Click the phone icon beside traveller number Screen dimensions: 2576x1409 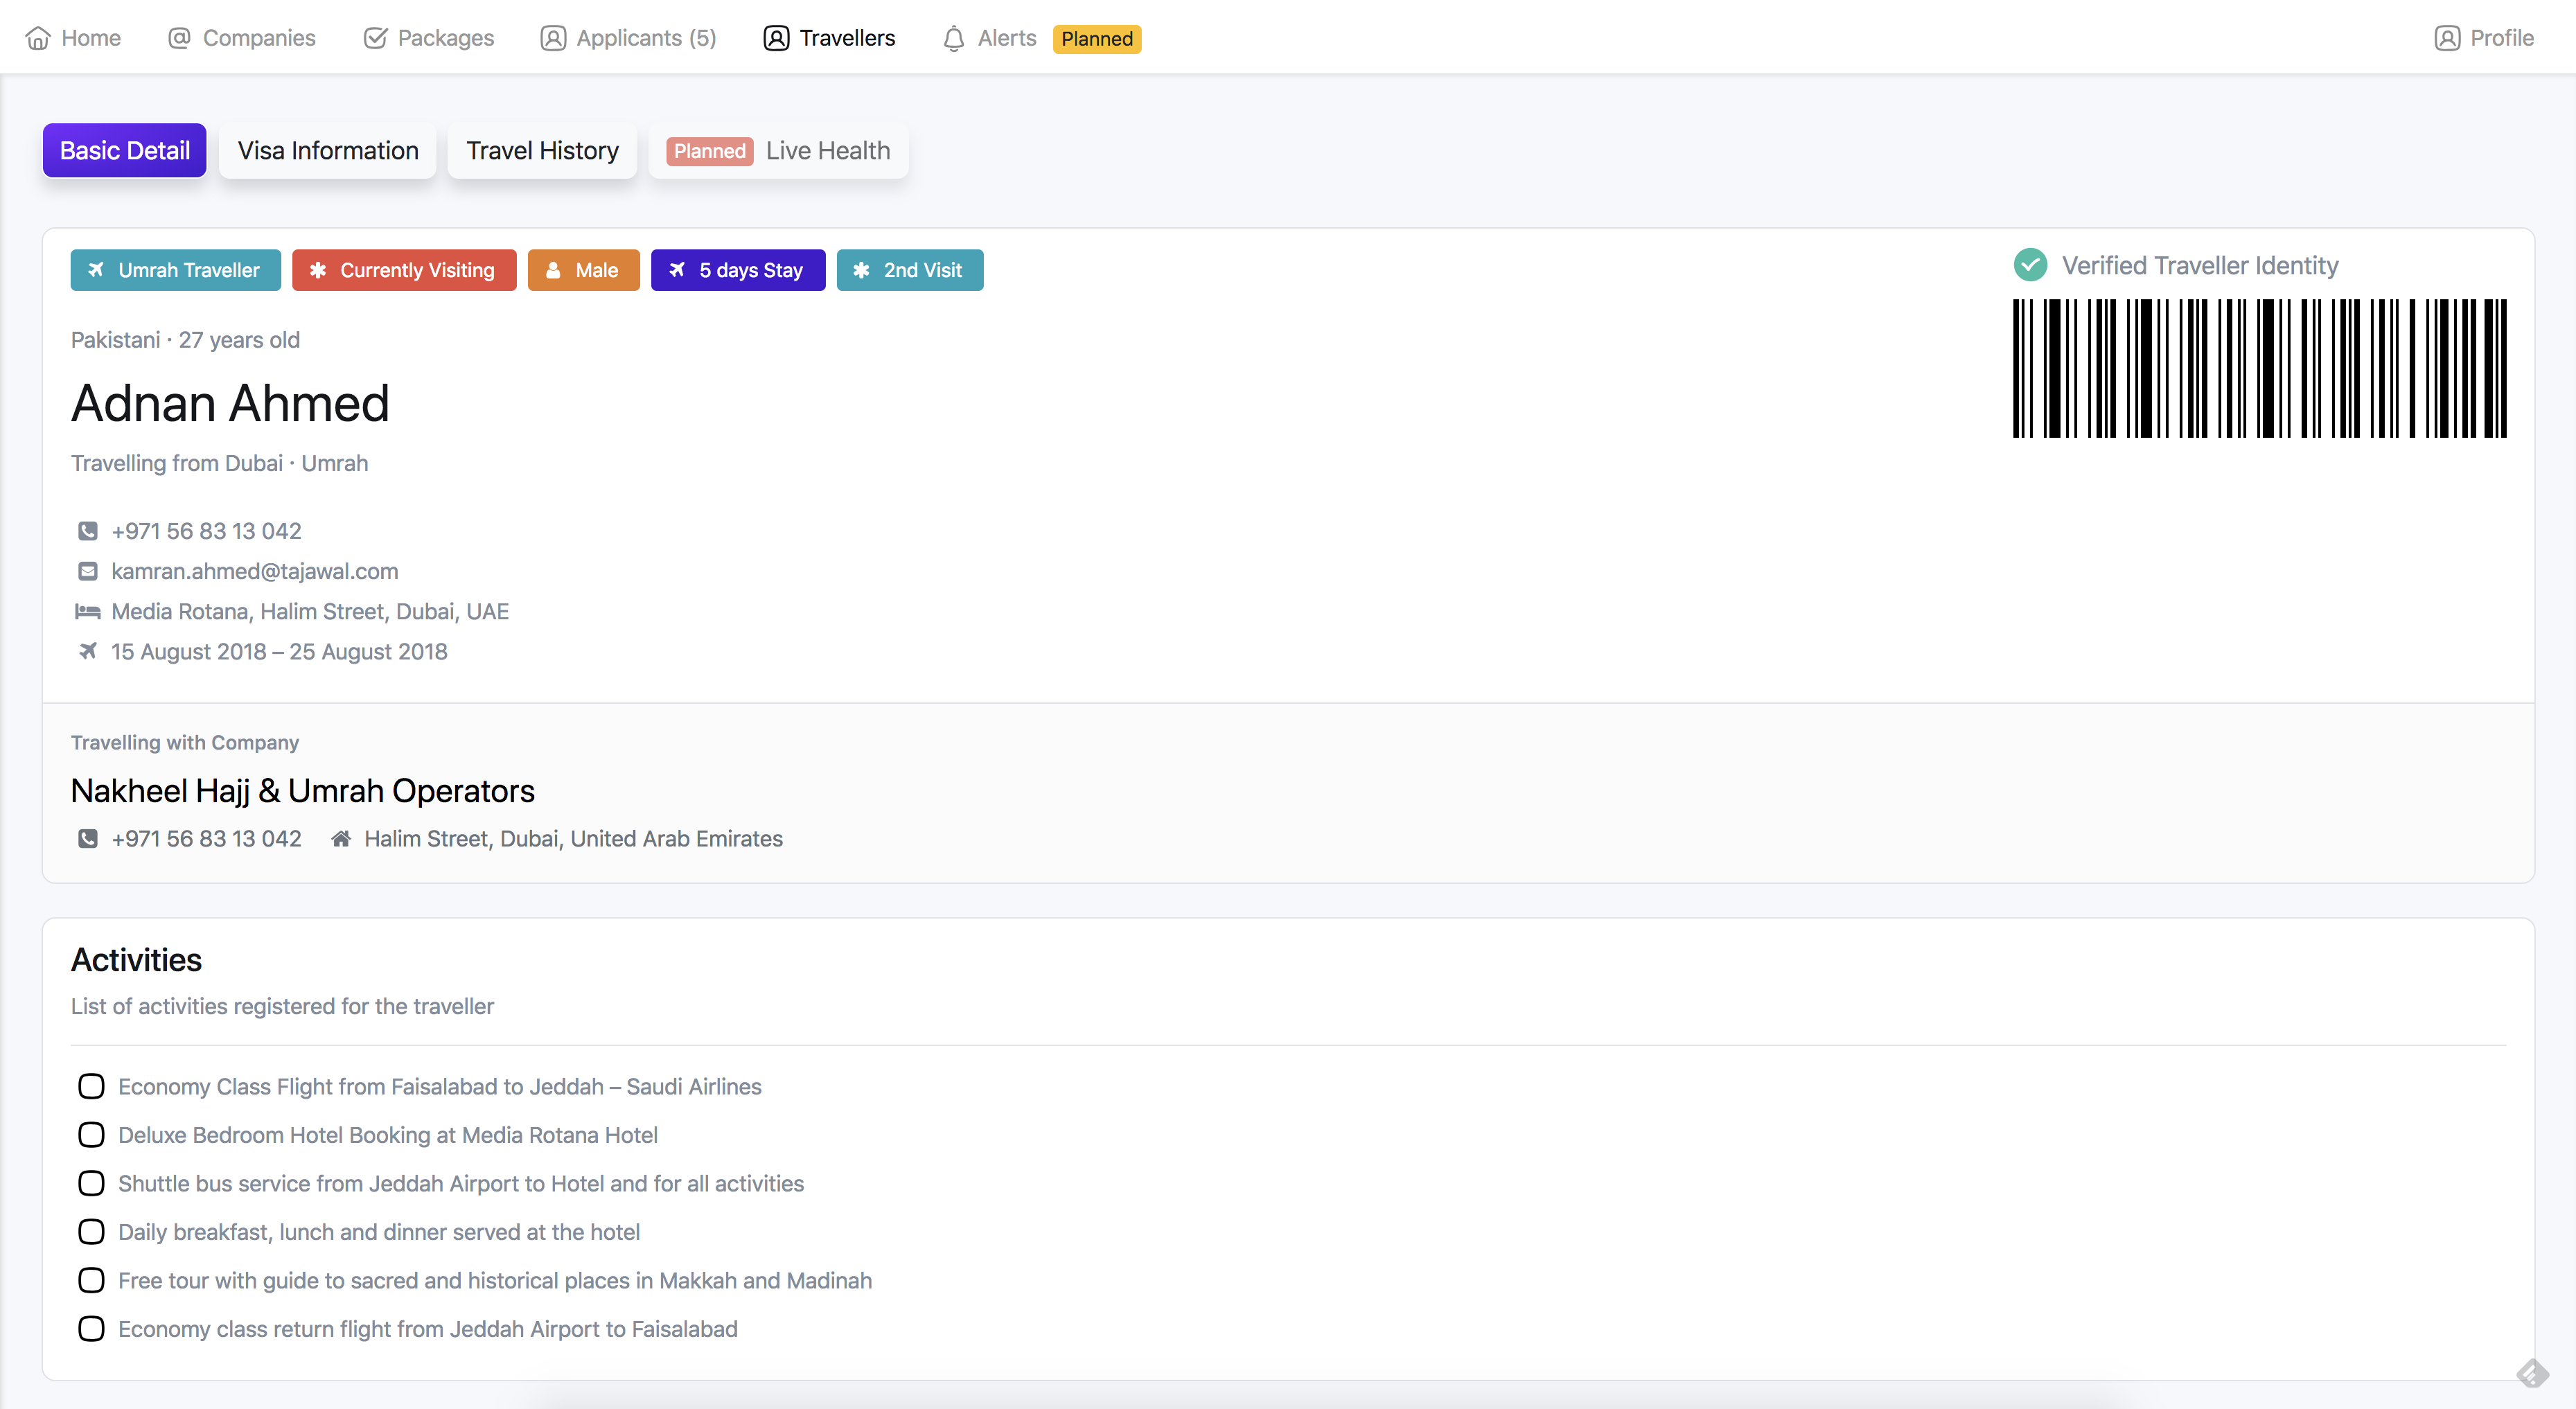click(88, 531)
